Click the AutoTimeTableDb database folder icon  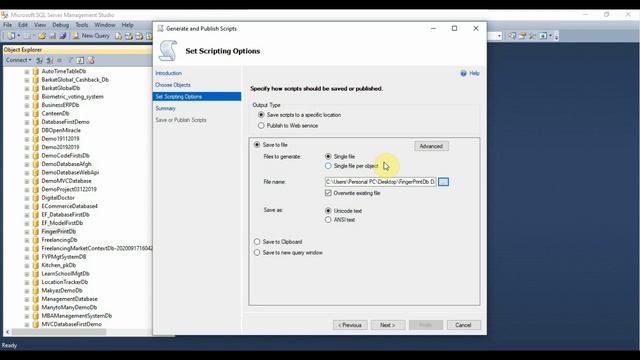[x=36, y=71]
